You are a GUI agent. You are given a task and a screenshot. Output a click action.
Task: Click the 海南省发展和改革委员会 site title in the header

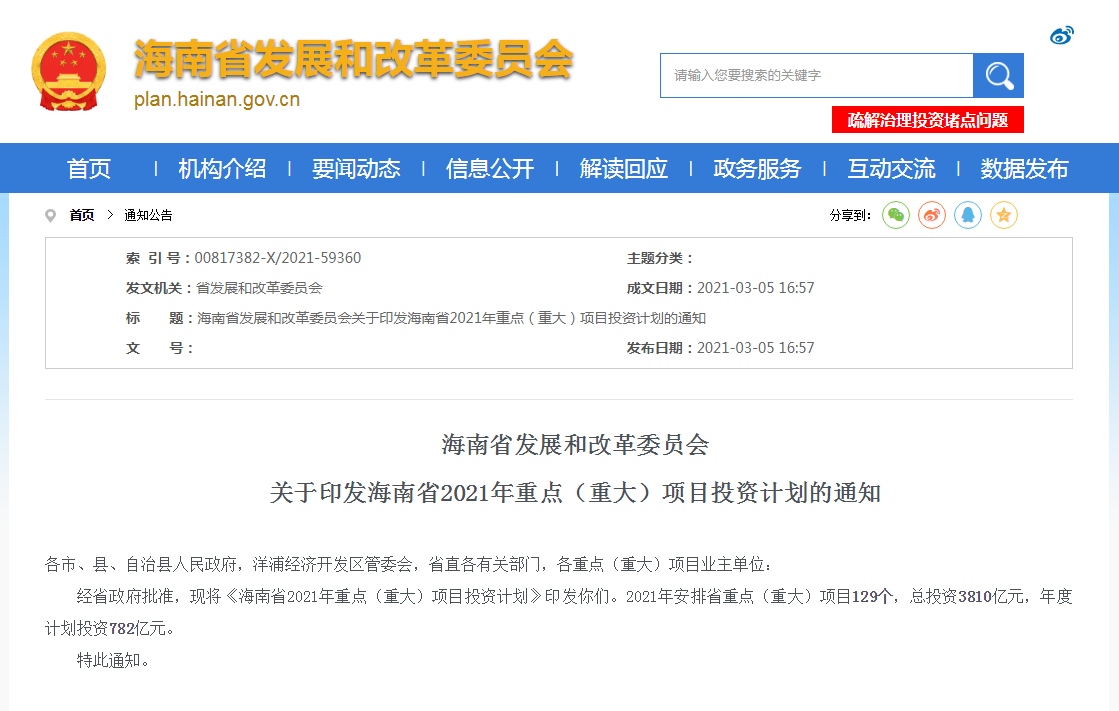pyautogui.click(x=353, y=61)
